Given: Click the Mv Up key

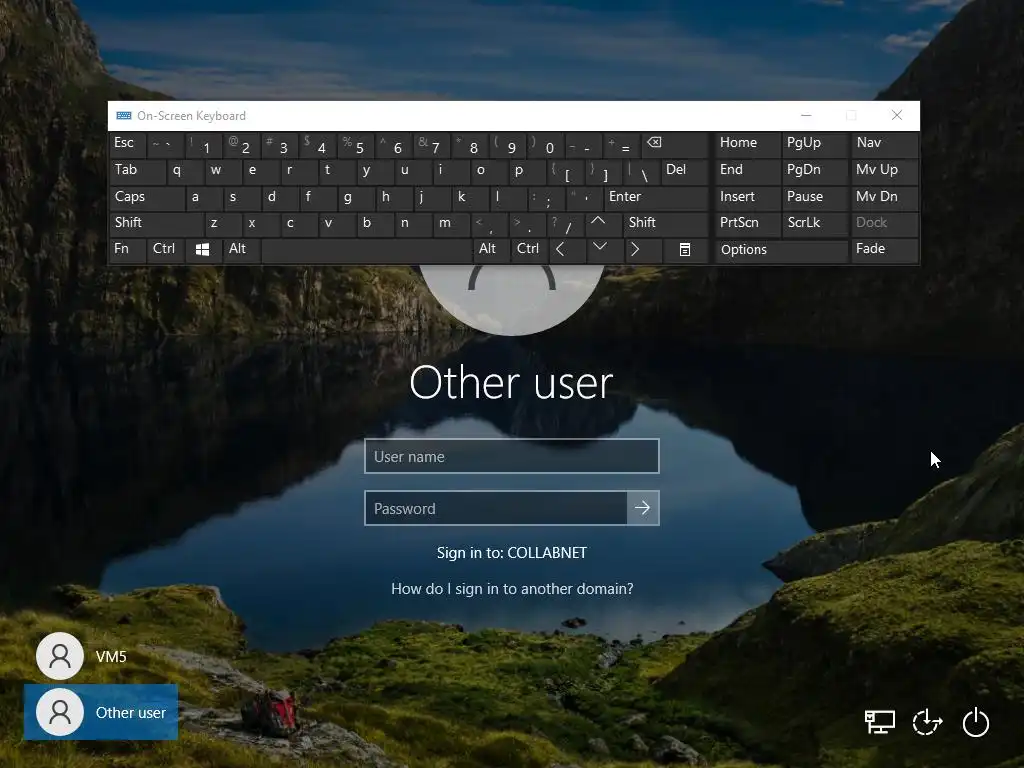Looking at the screenshot, I should point(885,171).
